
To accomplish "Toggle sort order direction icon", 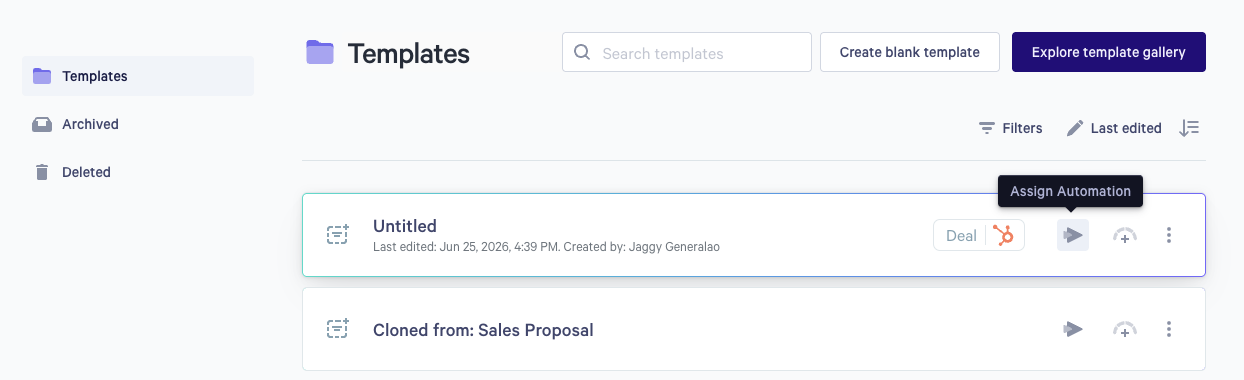I will pyautogui.click(x=1189, y=128).
